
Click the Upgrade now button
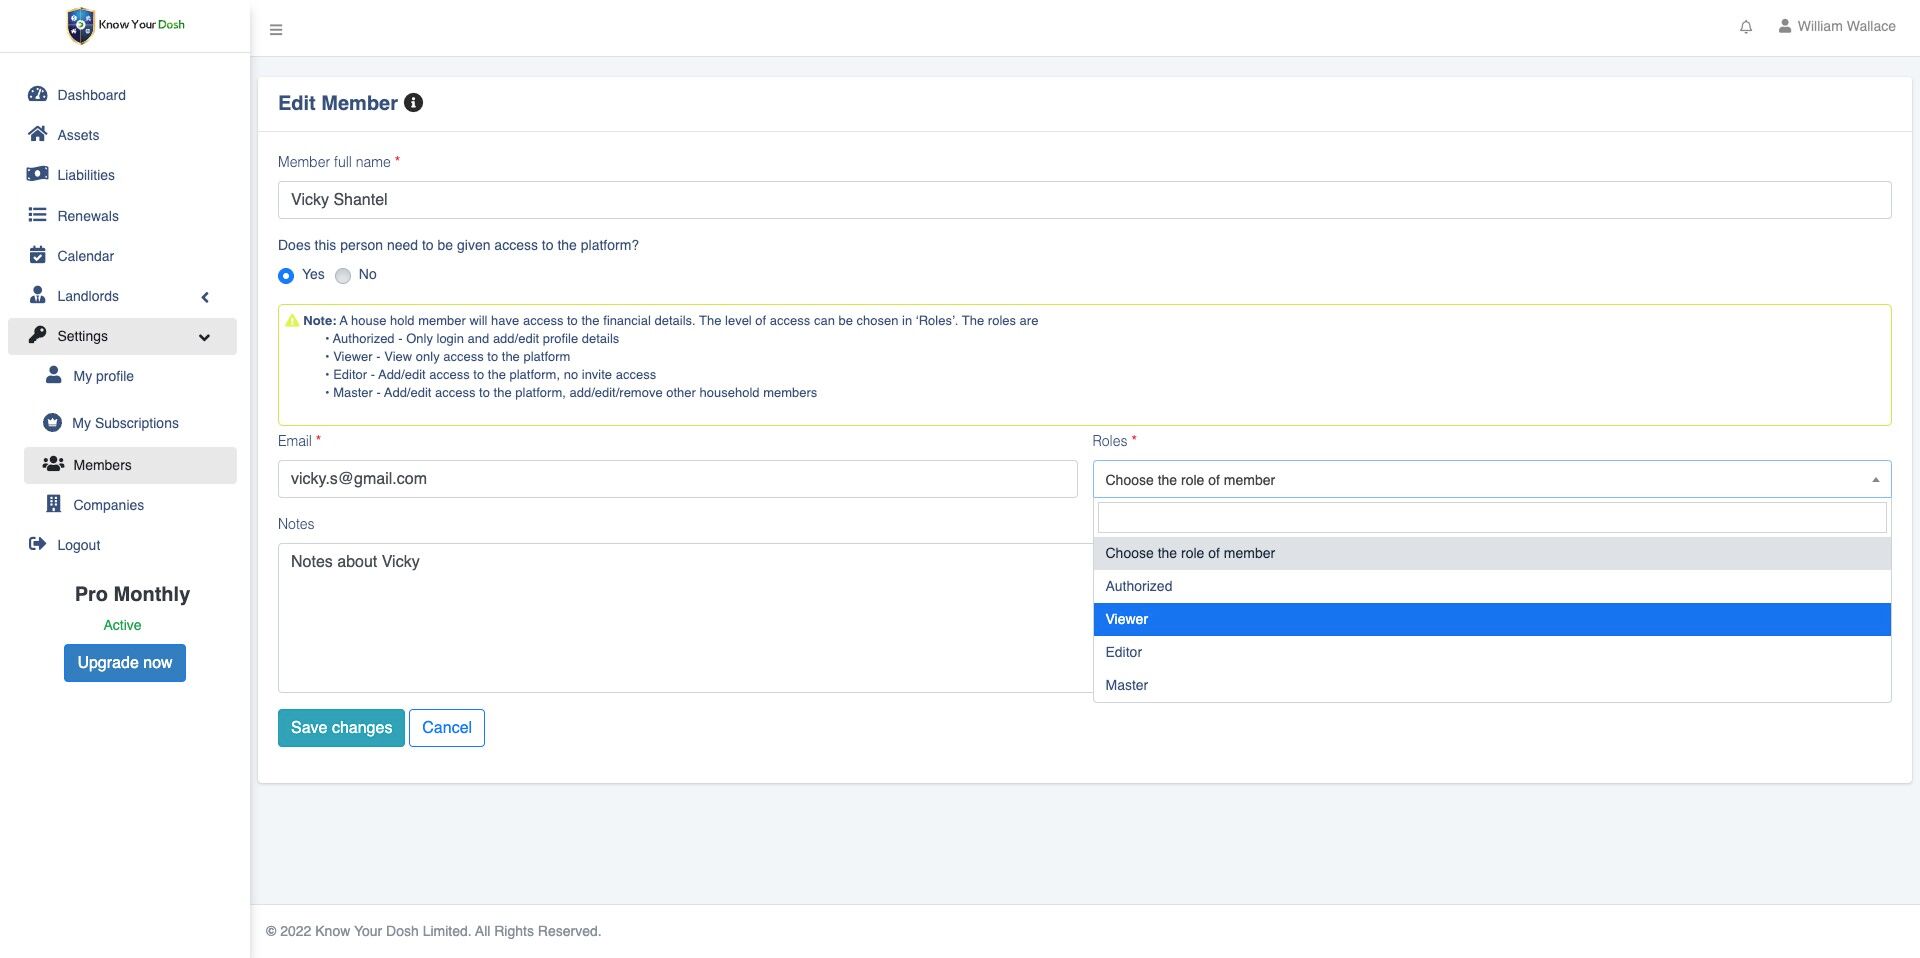125,663
